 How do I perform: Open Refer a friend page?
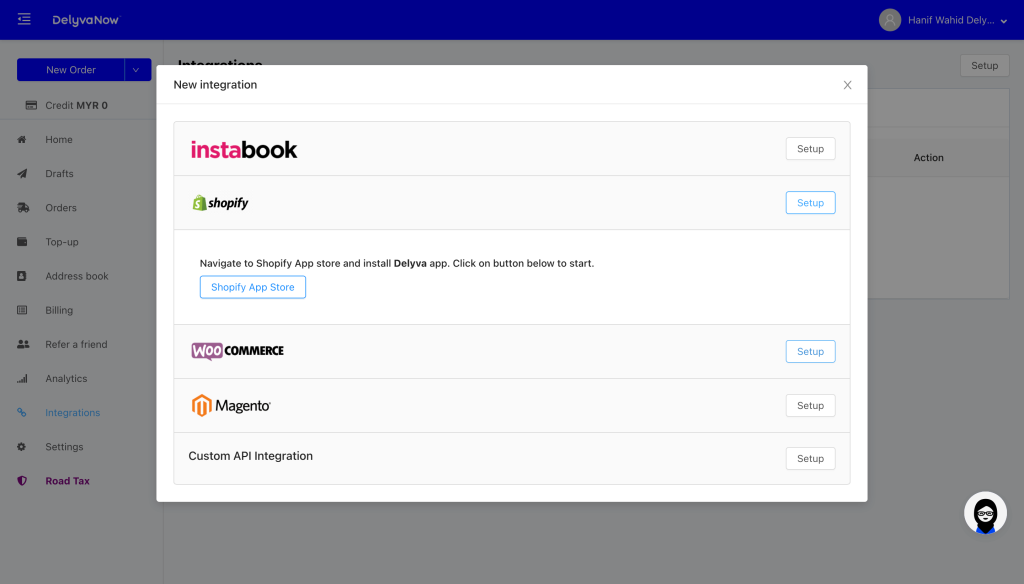coord(76,344)
